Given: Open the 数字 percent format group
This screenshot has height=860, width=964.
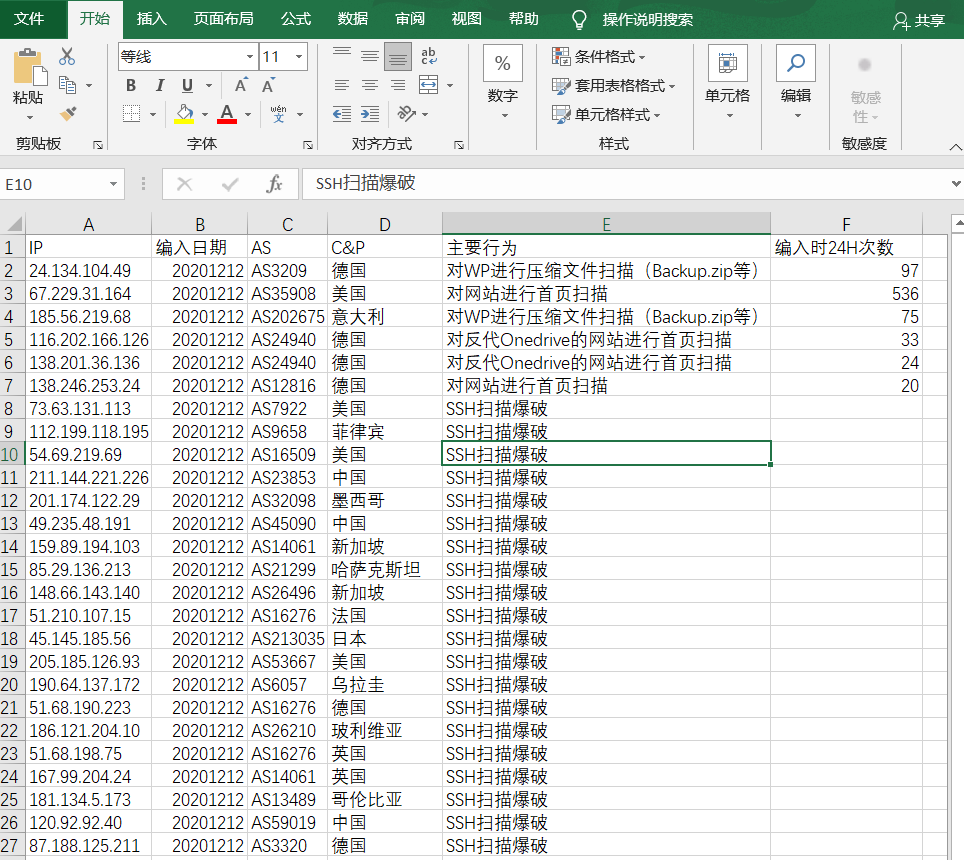Looking at the screenshot, I should point(503,83).
